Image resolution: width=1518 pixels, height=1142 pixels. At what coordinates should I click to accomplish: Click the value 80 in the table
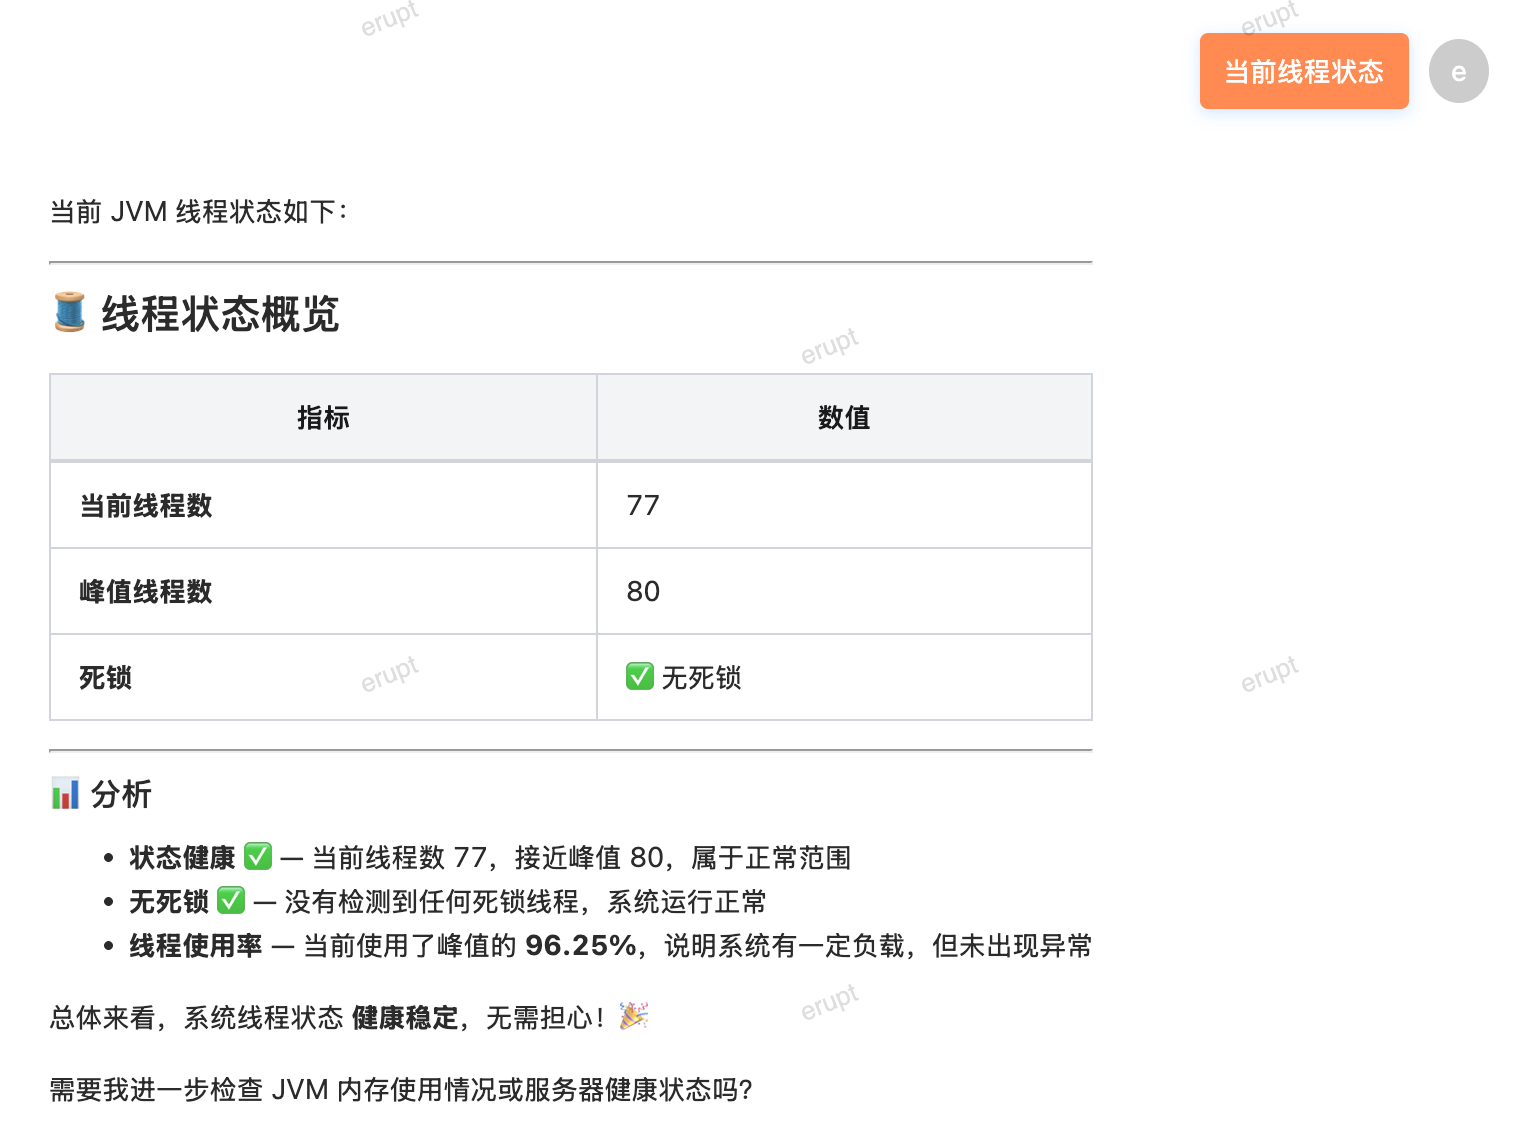(x=643, y=592)
